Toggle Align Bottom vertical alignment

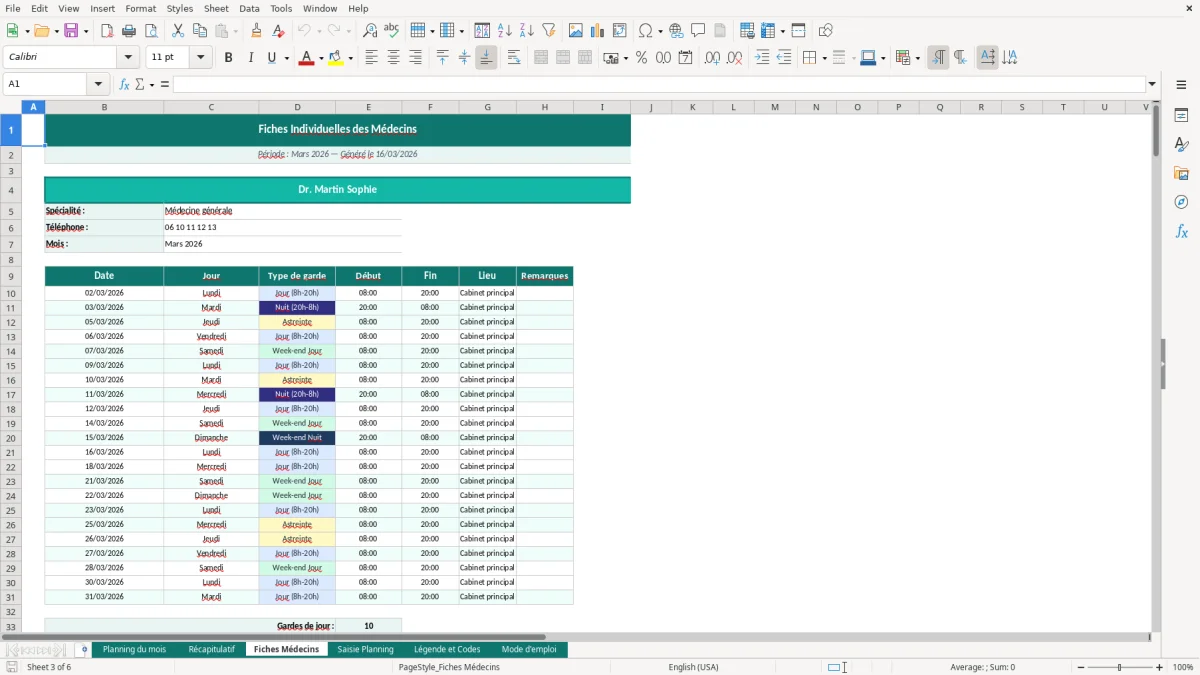tap(486, 58)
